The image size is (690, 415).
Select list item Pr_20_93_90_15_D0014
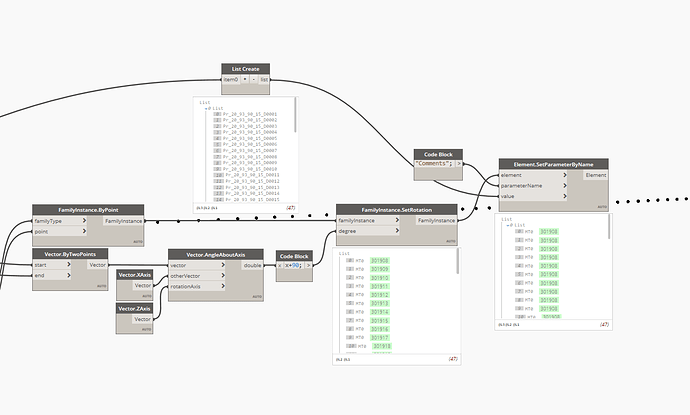point(253,193)
